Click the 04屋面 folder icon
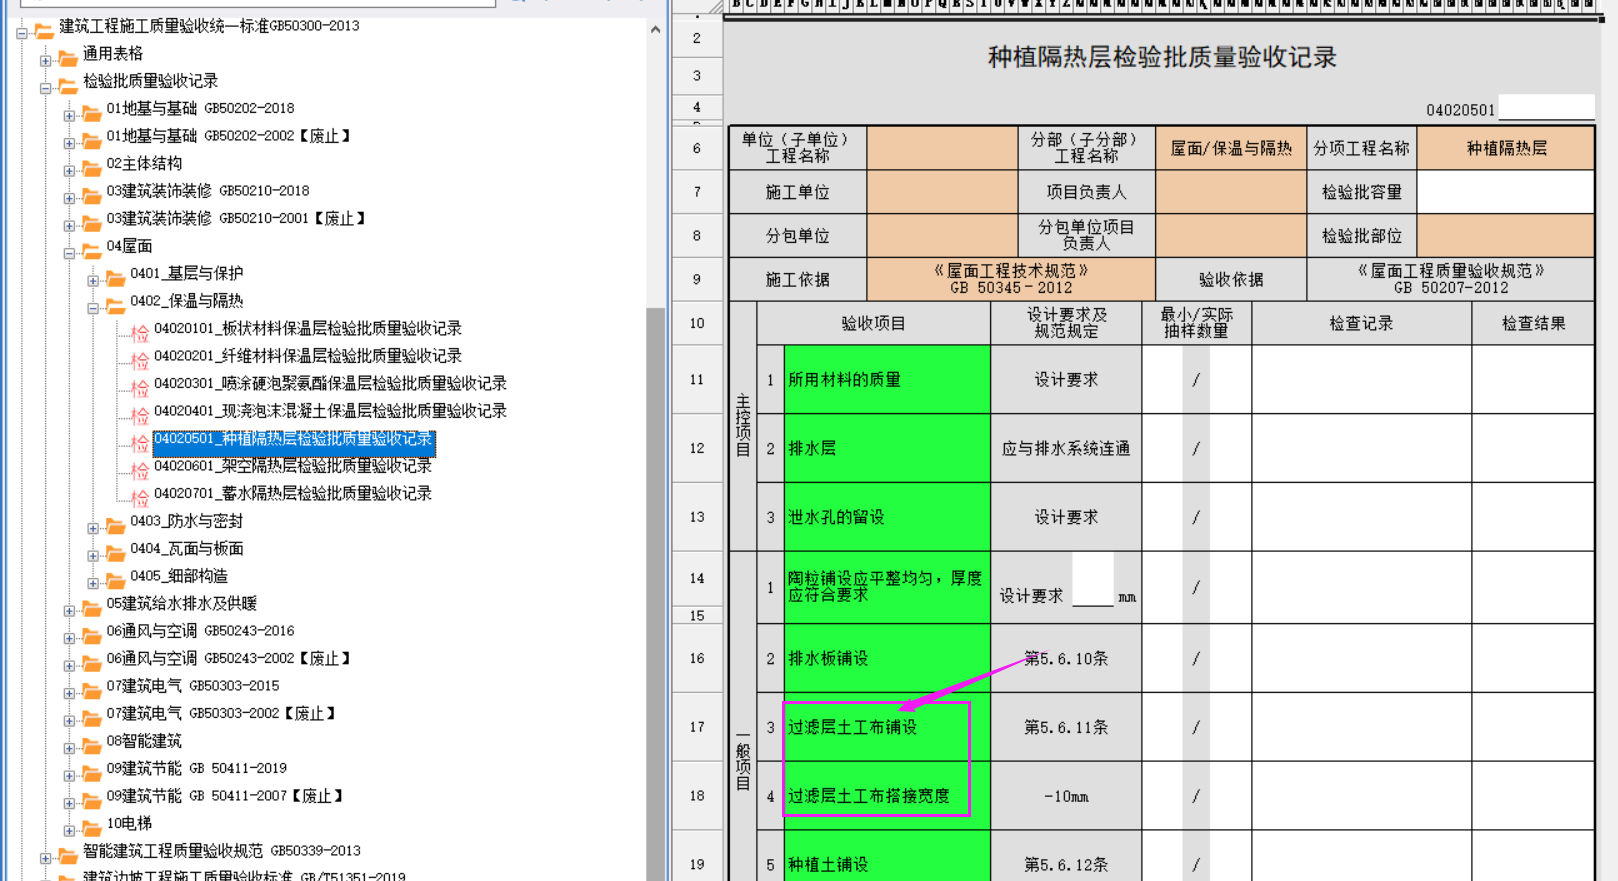Screen dimensions: 1618x881 [92, 251]
